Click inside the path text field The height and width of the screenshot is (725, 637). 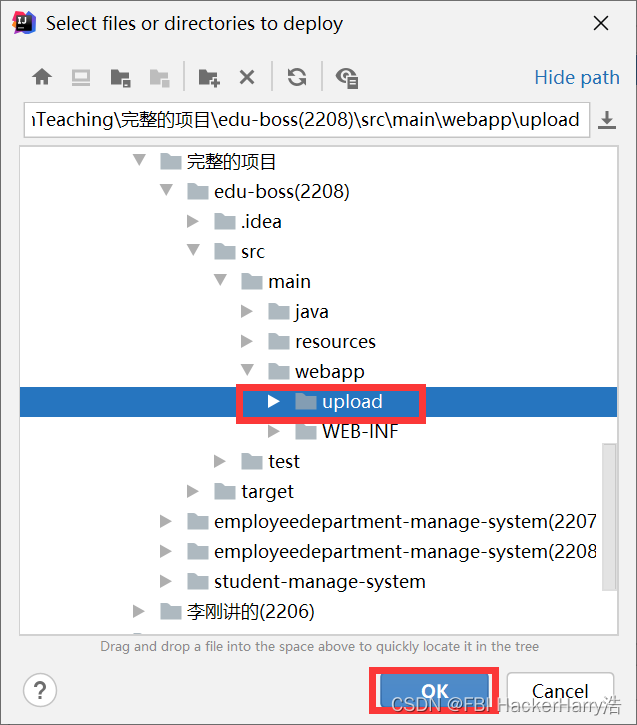[307, 120]
